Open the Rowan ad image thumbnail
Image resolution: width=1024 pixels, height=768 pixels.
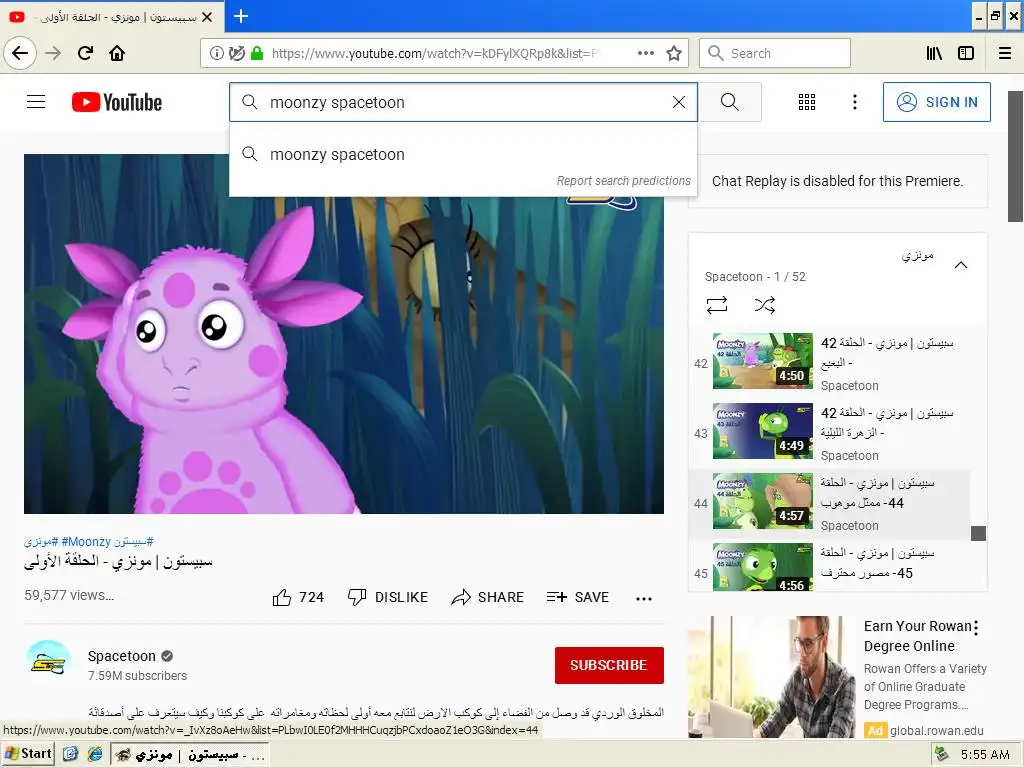click(x=771, y=677)
